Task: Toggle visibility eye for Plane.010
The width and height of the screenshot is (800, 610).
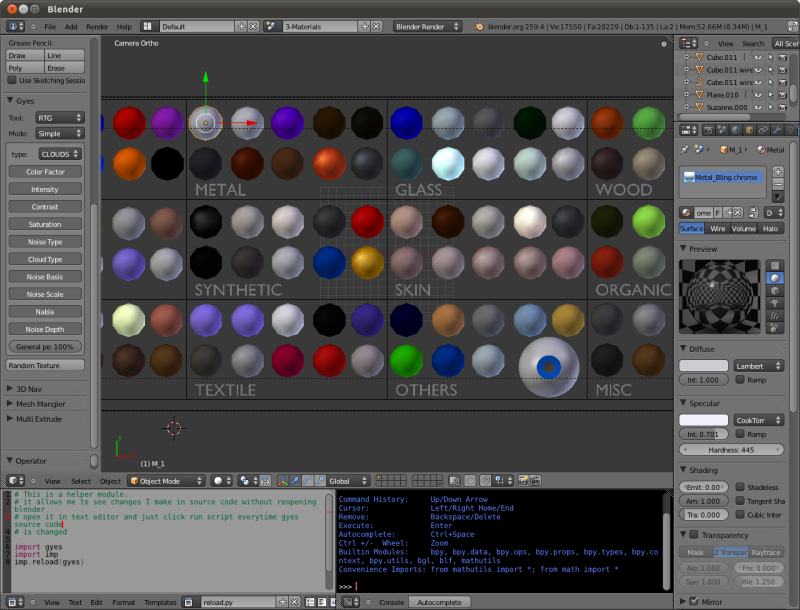Action: (x=758, y=95)
